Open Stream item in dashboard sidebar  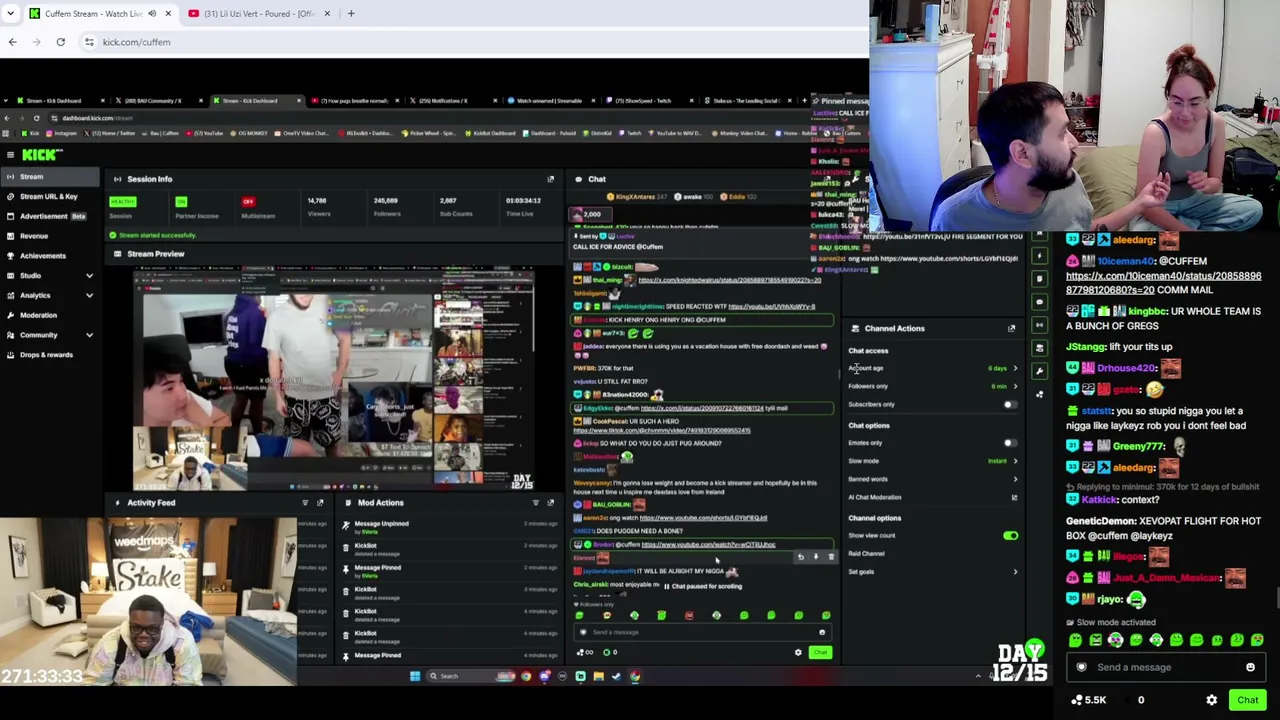pos(50,177)
